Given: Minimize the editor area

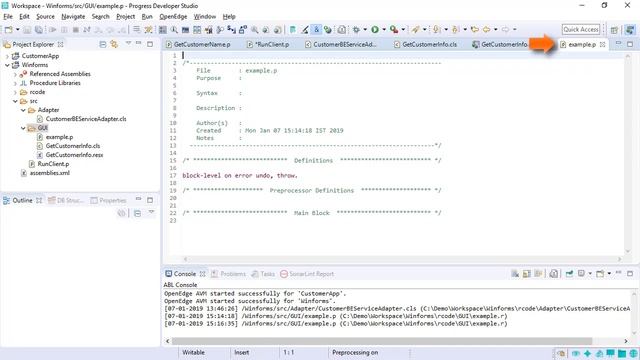Looking at the screenshot, I should pos(618,43).
